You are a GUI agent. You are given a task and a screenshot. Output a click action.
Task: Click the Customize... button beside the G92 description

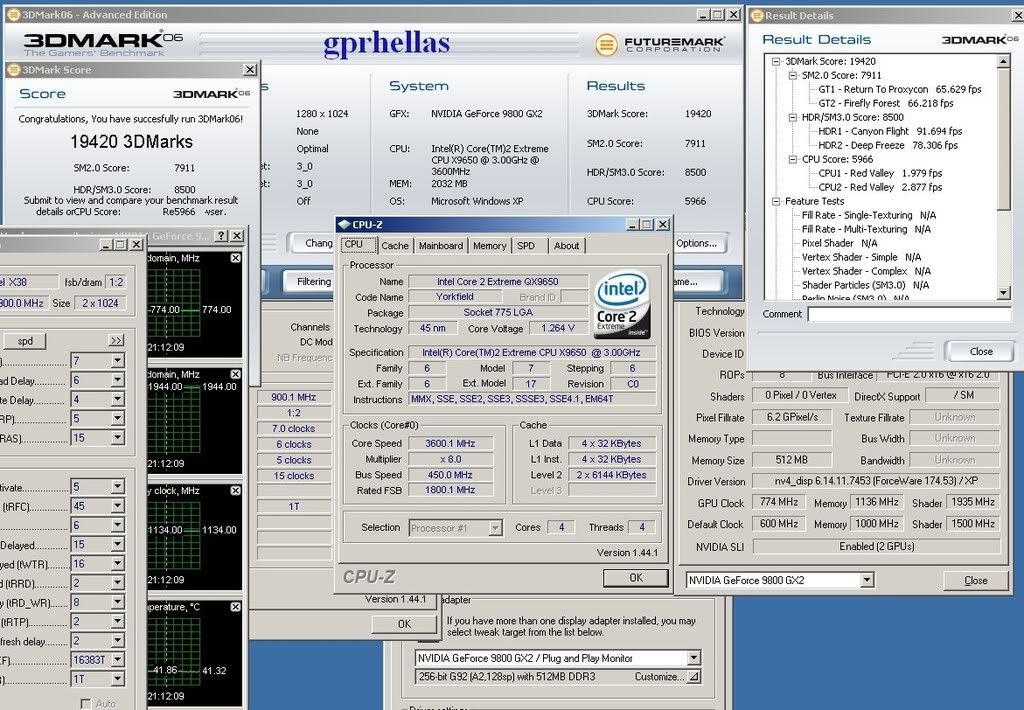667,677
